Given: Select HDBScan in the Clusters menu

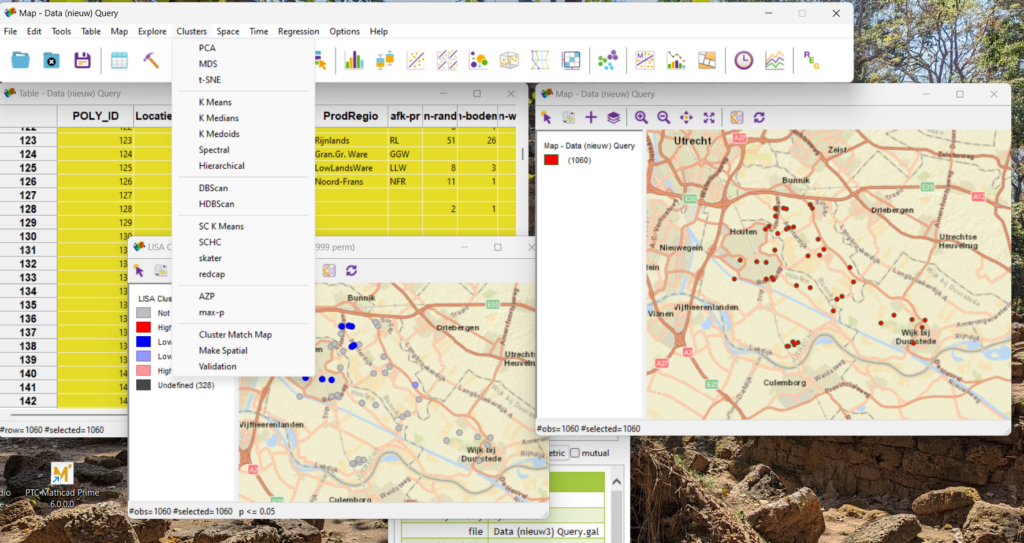Looking at the screenshot, I should coord(216,204).
